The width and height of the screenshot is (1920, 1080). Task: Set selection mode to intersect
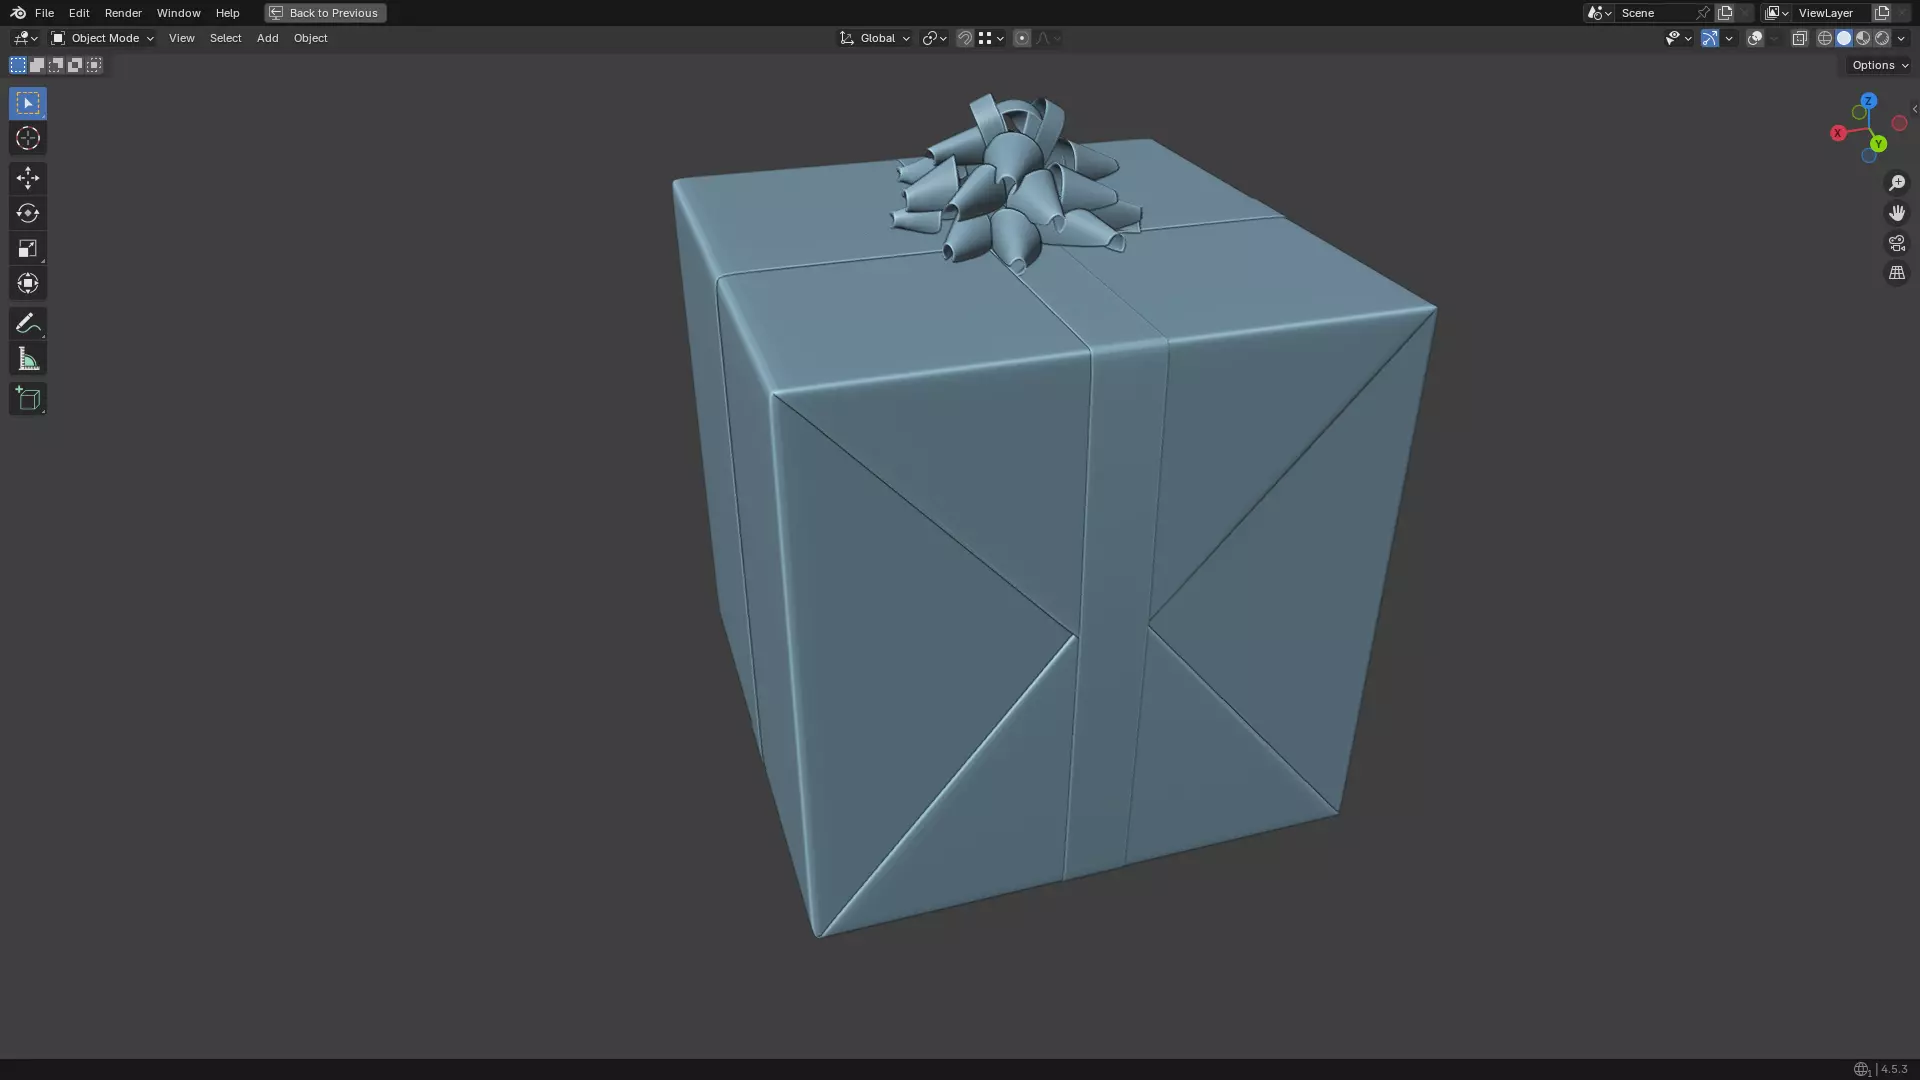tap(94, 65)
